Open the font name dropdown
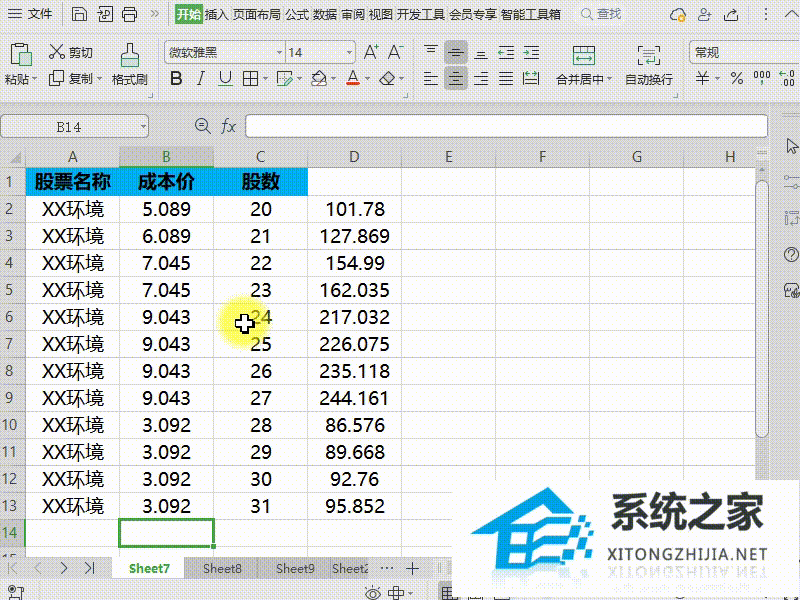Viewport: 800px width, 600px height. tap(279, 52)
